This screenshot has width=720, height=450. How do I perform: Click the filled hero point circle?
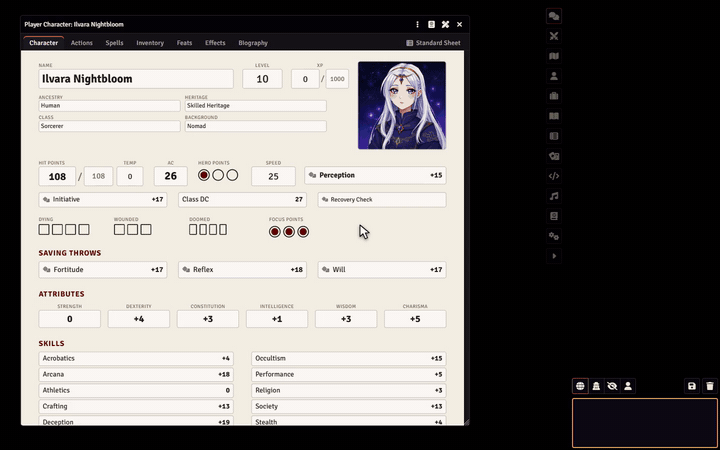[x=204, y=175]
